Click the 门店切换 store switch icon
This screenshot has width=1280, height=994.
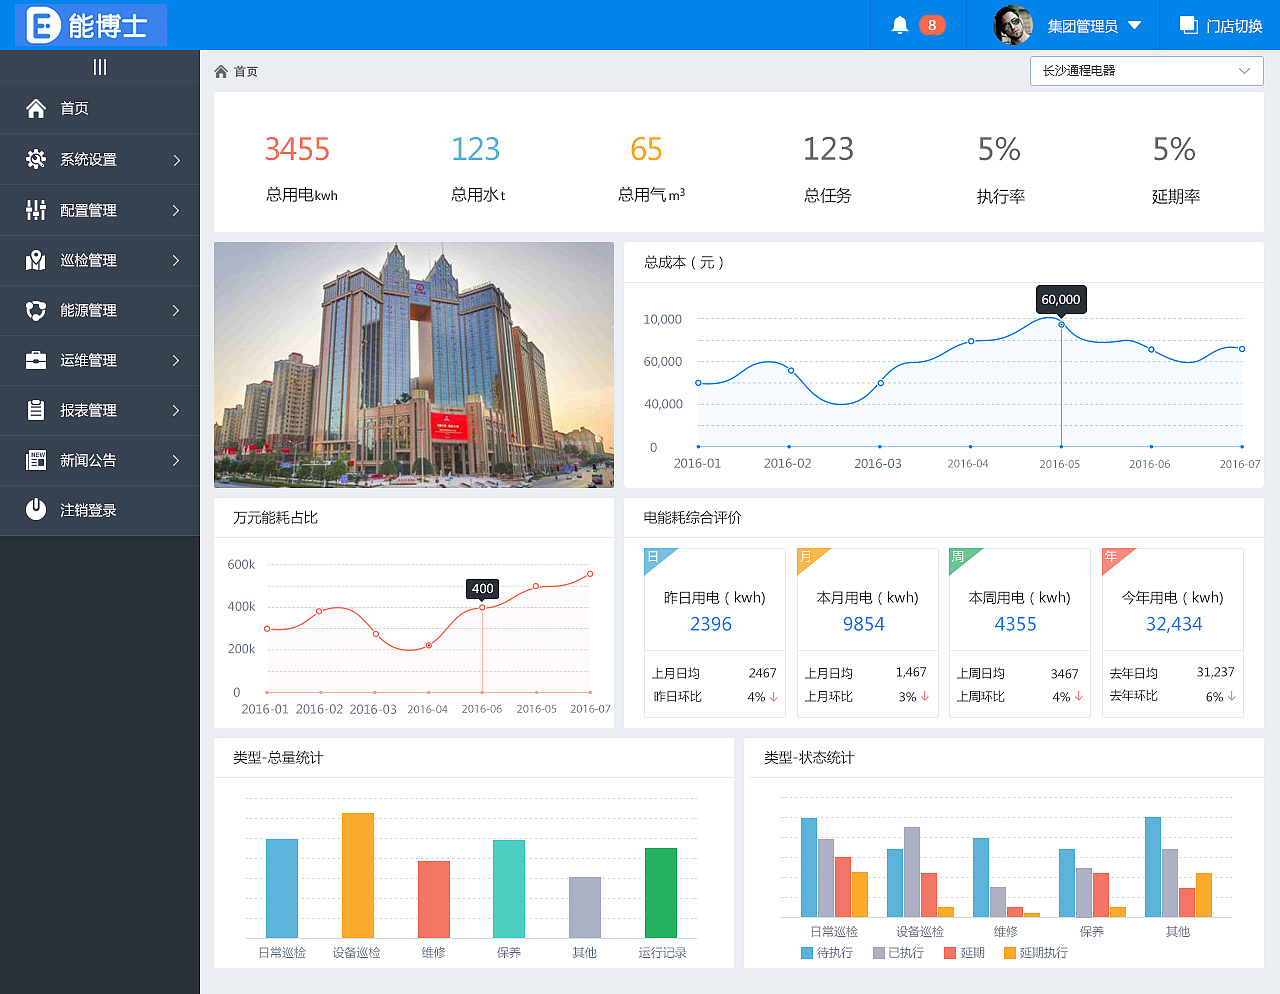[1188, 25]
